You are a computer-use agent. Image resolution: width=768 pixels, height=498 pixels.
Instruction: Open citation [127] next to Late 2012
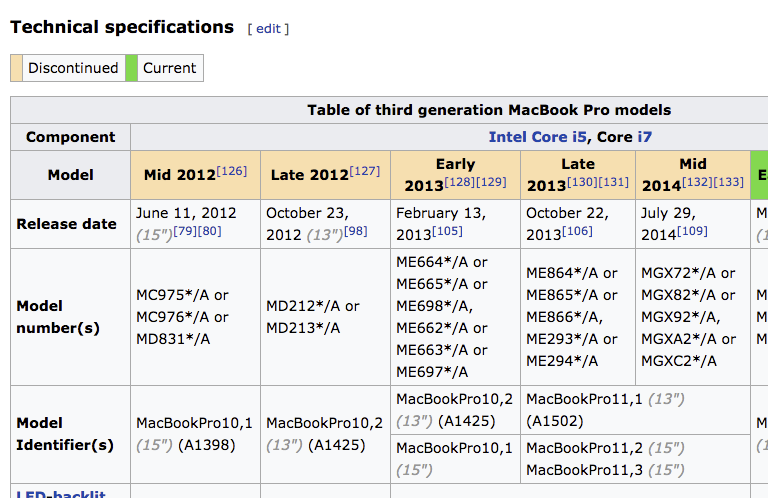(364, 171)
